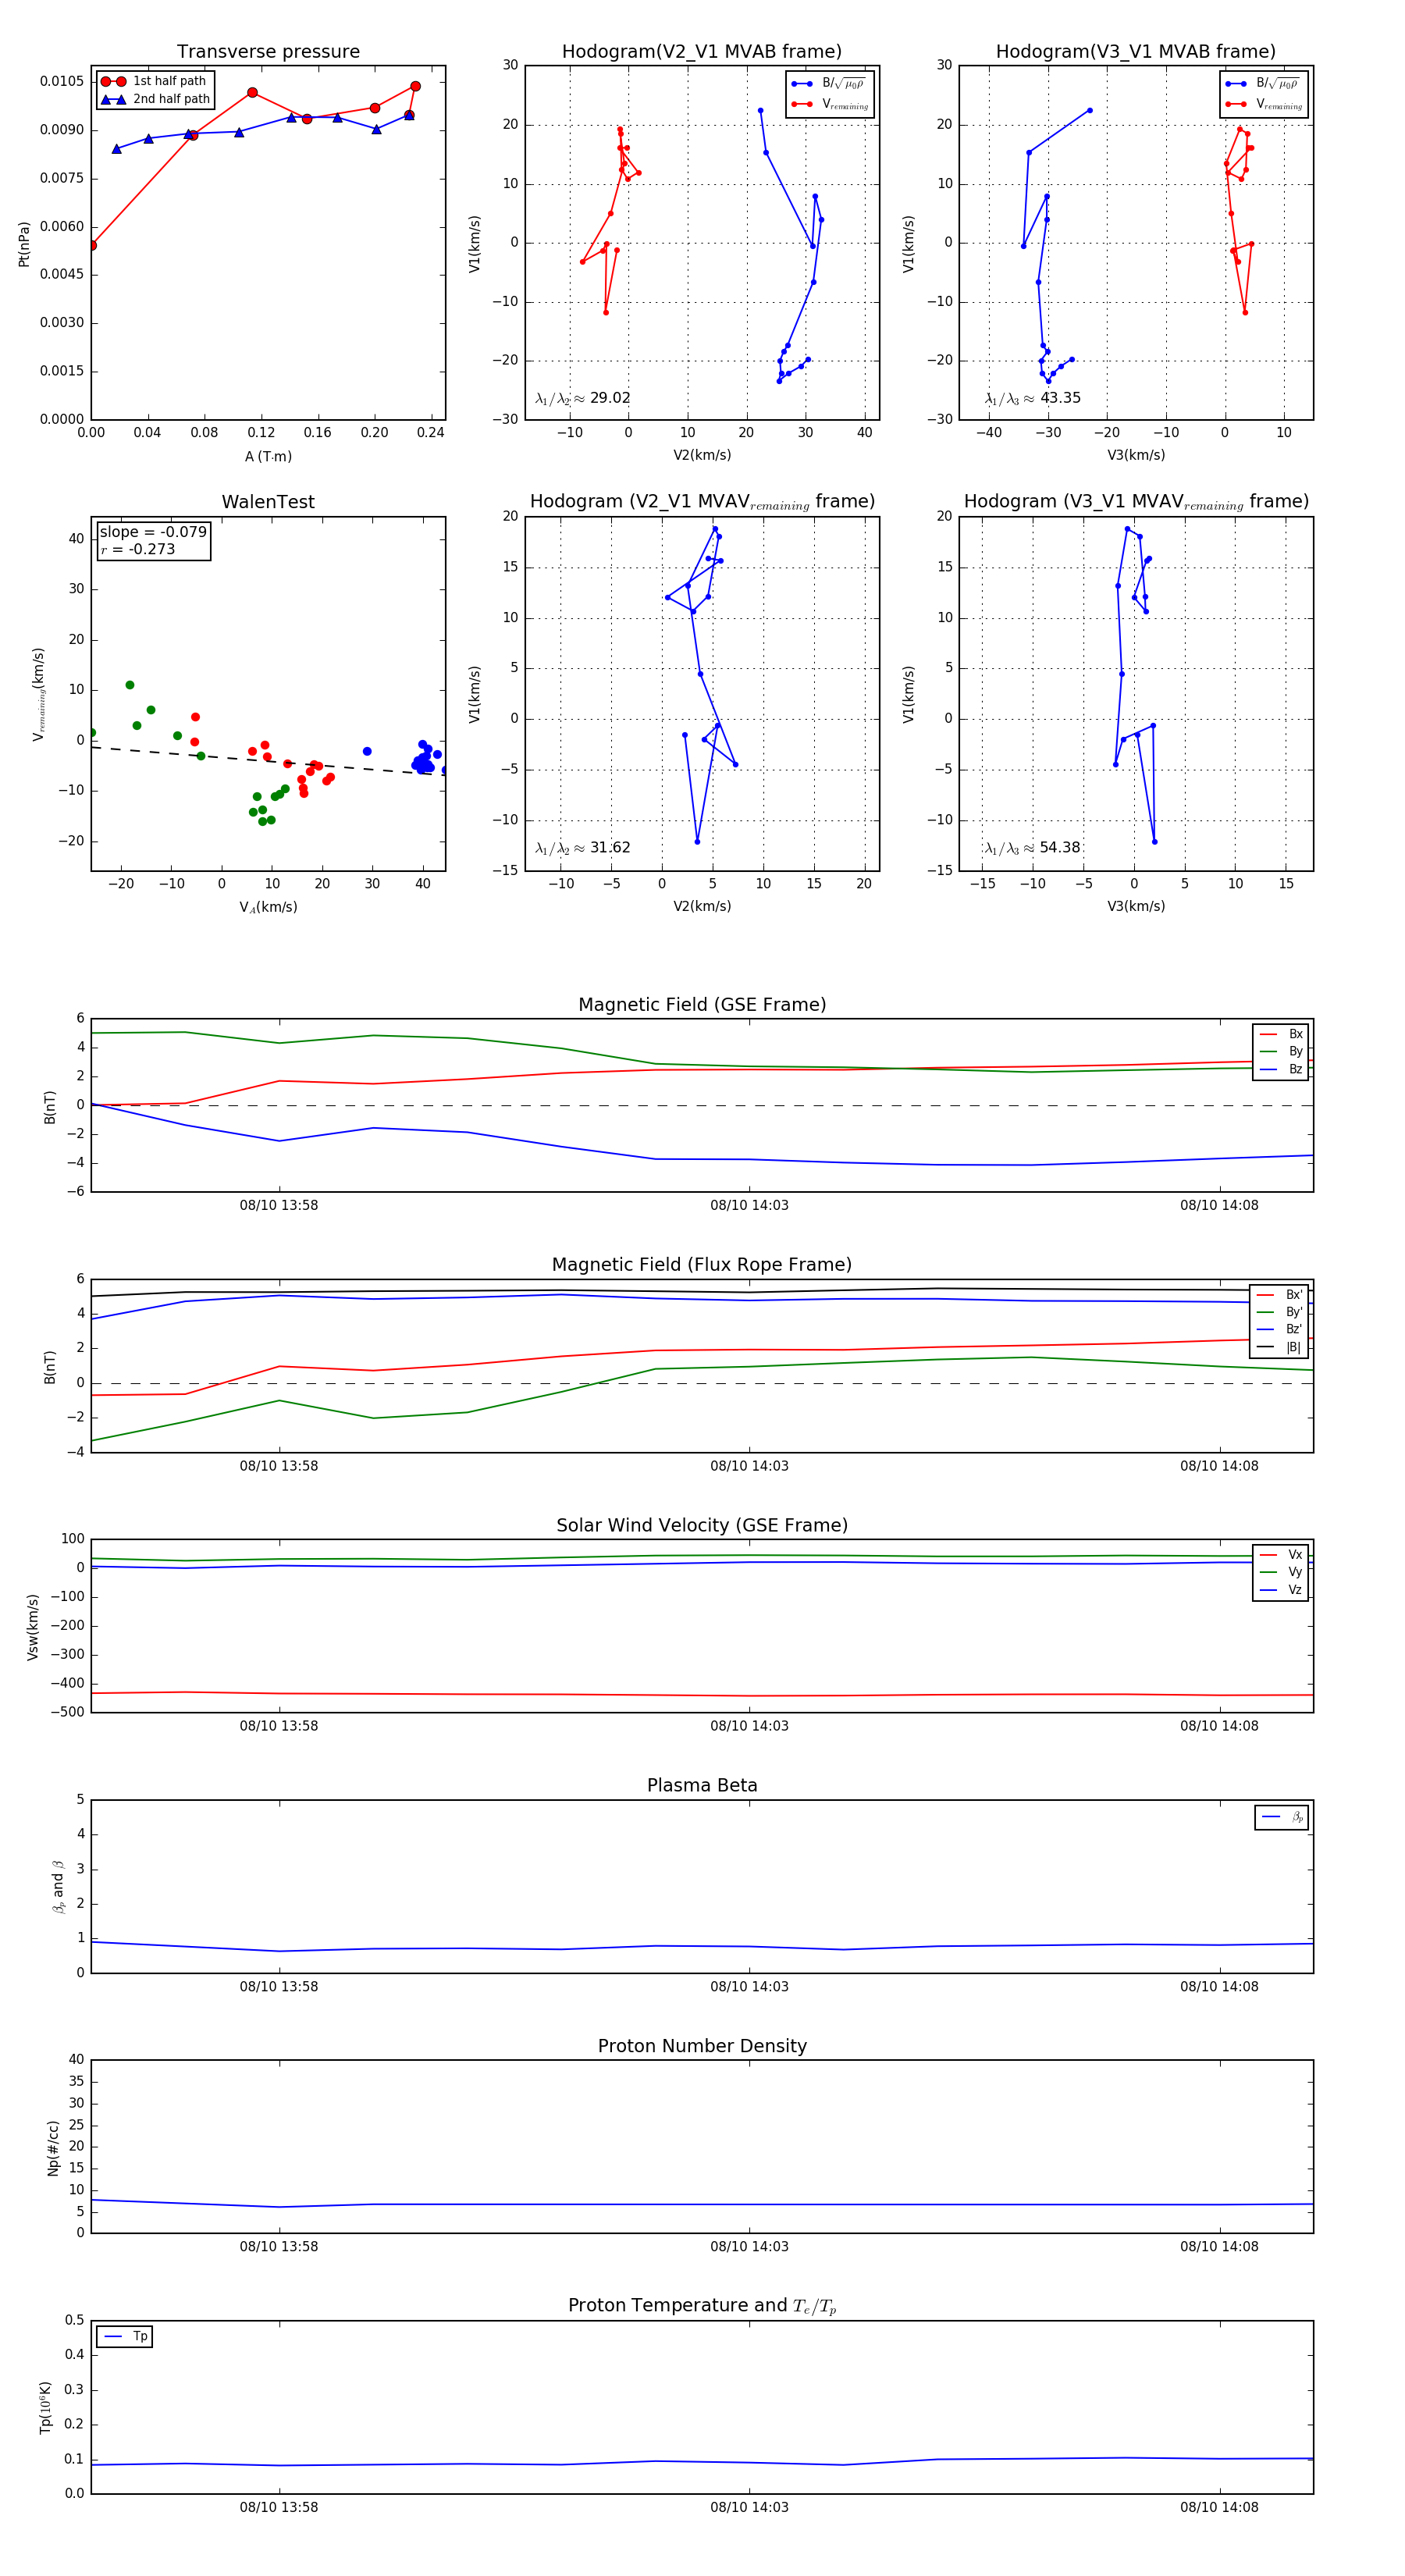
Task: Click the Magnetic Field (GSE Frame) title
Action: coord(702,1004)
